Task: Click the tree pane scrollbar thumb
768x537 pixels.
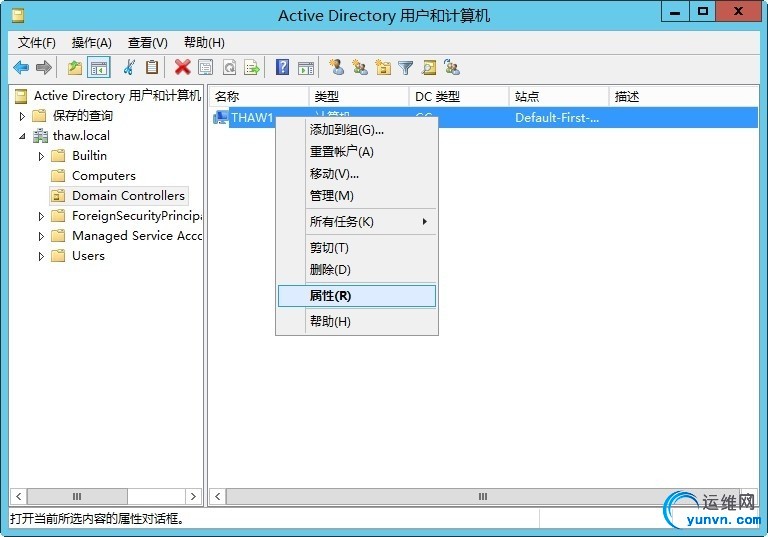Action: (77, 496)
